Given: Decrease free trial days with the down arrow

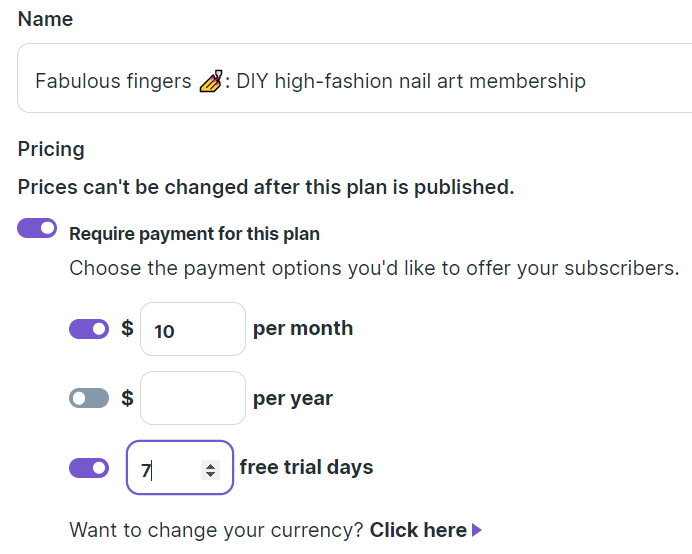Looking at the screenshot, I should coord(210,473).
